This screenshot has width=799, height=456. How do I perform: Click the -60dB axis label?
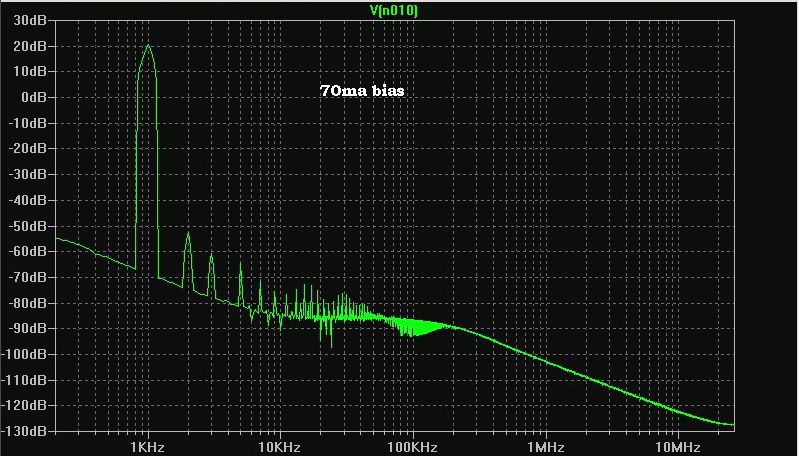click(28, 251)
